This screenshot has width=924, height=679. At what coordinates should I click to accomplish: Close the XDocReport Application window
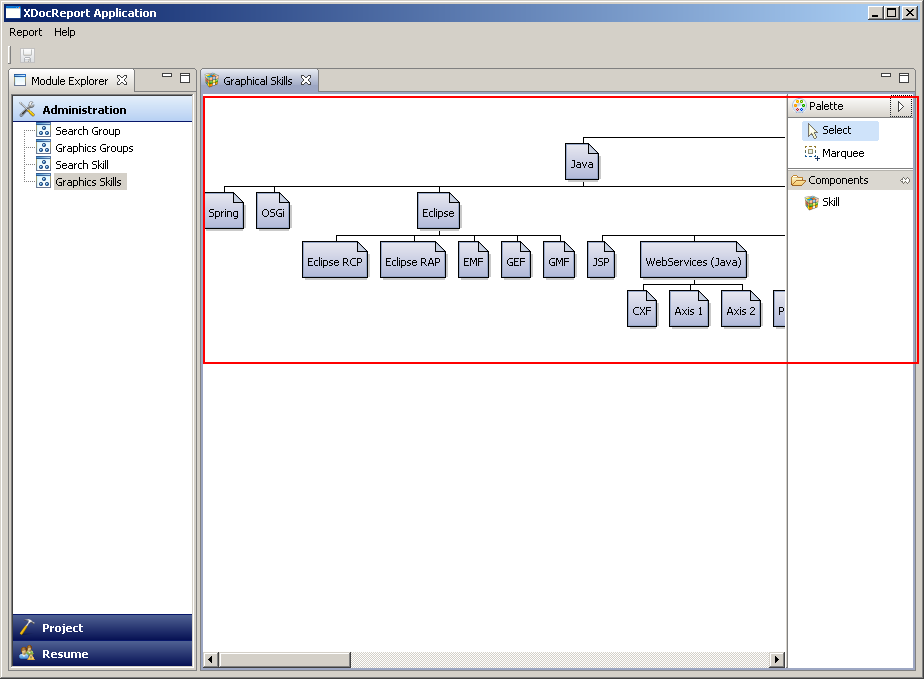(910, 13)
